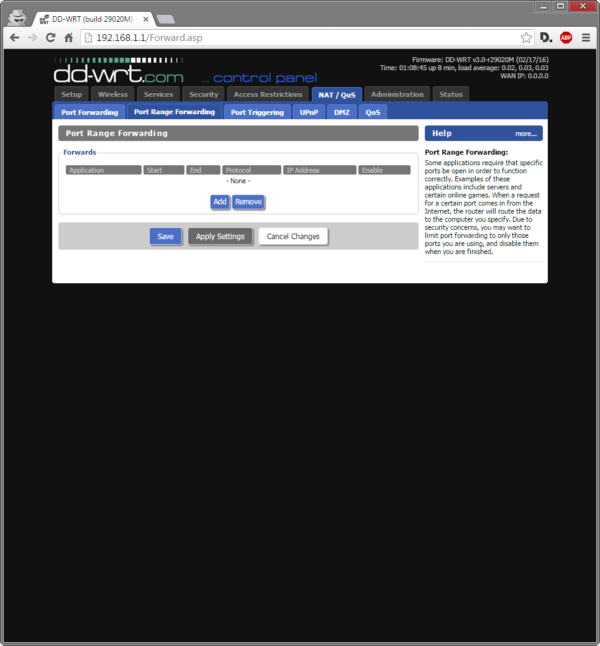Open the Administration tab
The image size is (600, 646).
(x=397, y=94)
